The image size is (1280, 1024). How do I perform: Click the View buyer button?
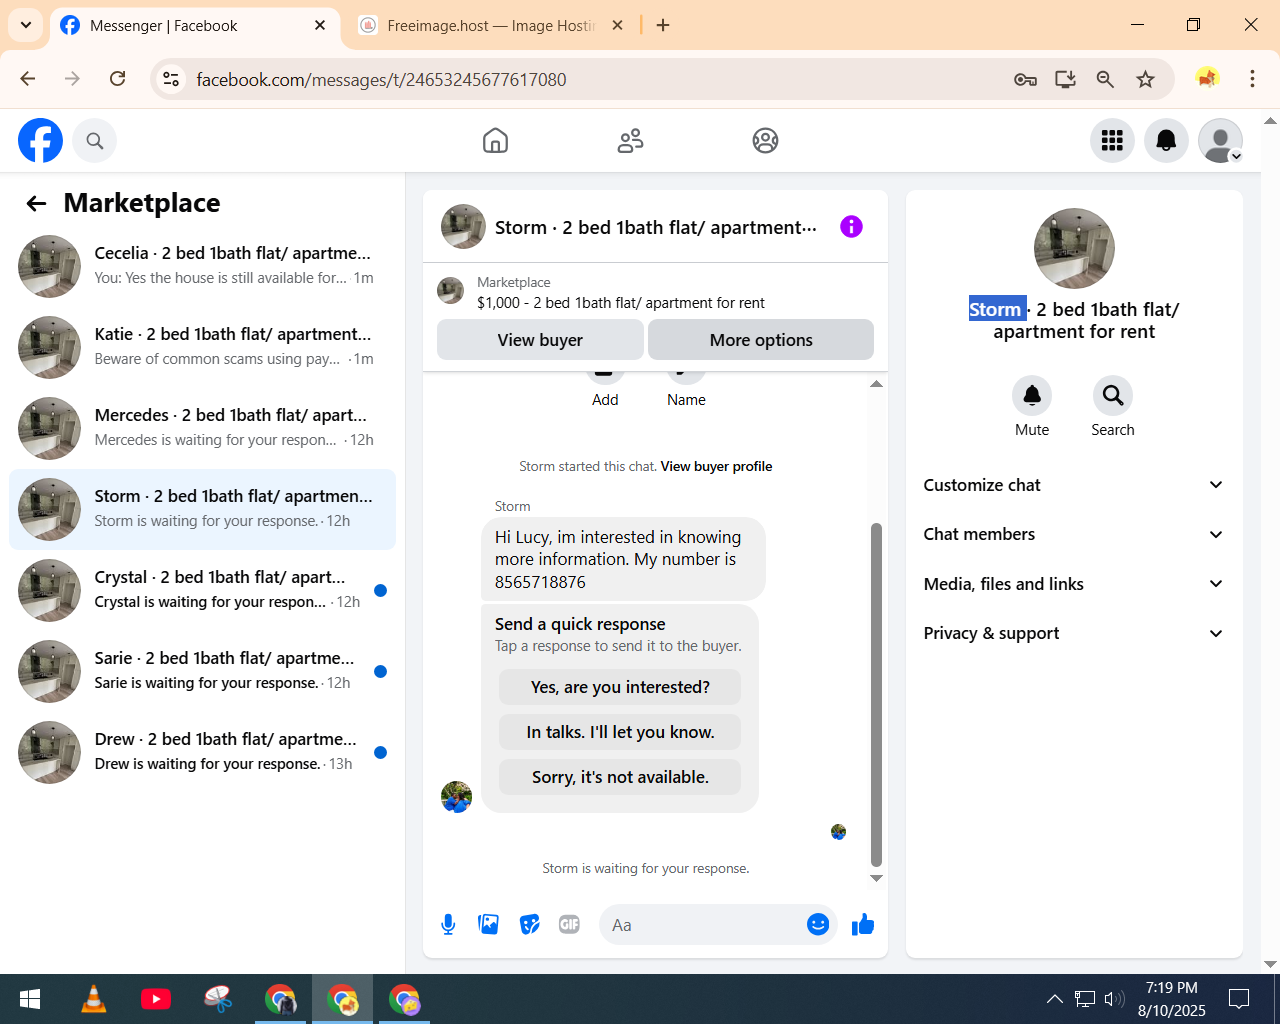(x=540, y=340)
